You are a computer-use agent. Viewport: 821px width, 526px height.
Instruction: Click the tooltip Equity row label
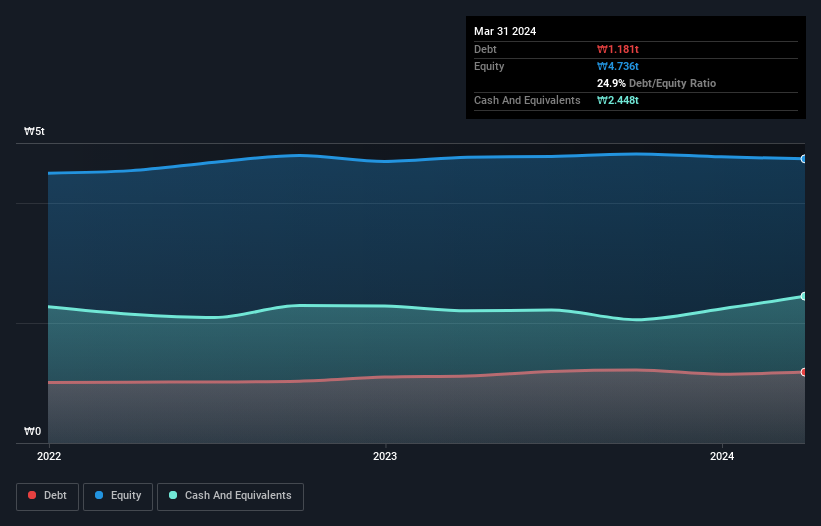click(x=489, y=66)
